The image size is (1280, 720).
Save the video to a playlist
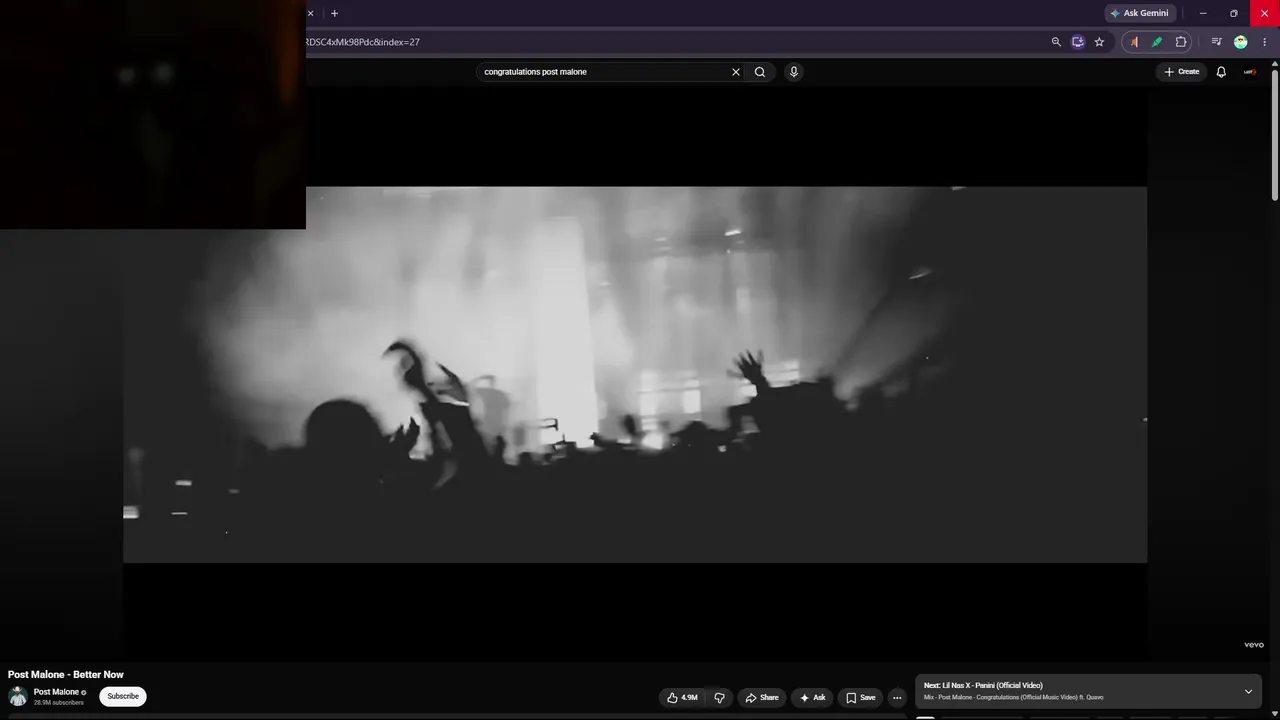pyautogui.click(x=860, y=698)
